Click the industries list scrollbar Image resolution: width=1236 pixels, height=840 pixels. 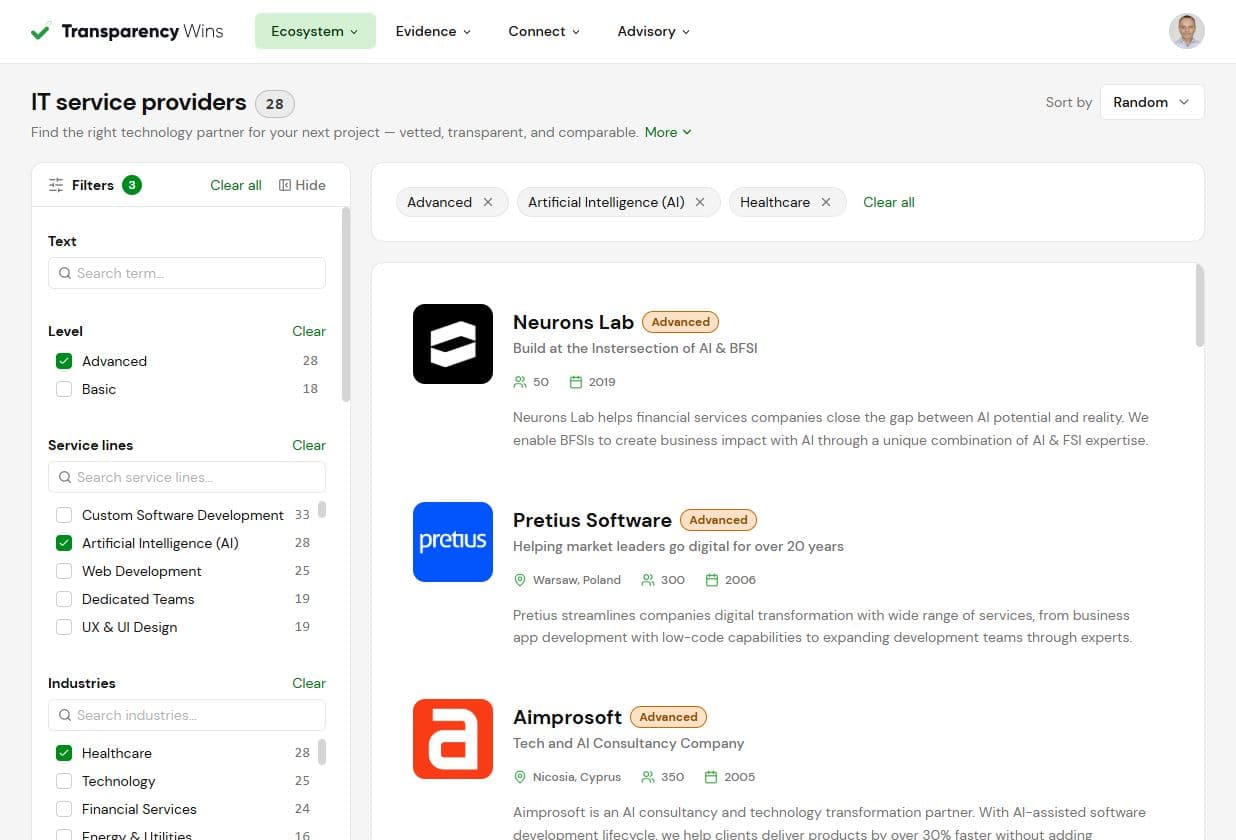click(322, 751)
